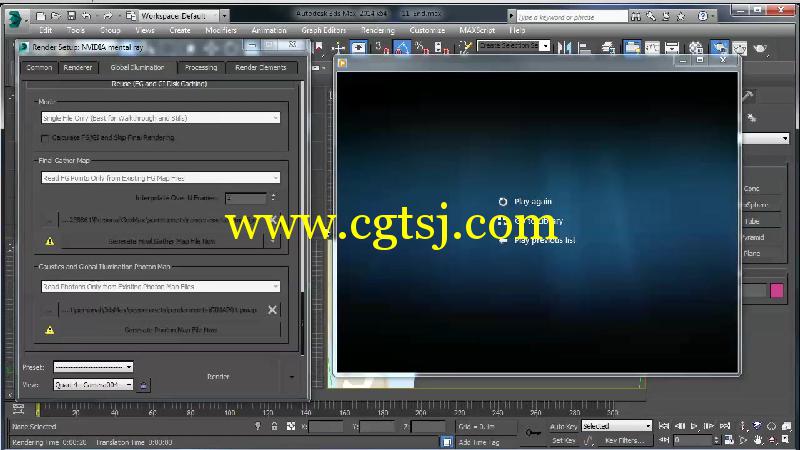
Task: Click the binoculars search icon in title bar
Action: tap(636, 16)
